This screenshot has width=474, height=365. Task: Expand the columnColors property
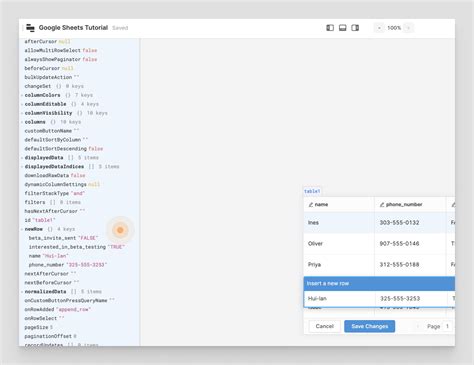(22, 95)
